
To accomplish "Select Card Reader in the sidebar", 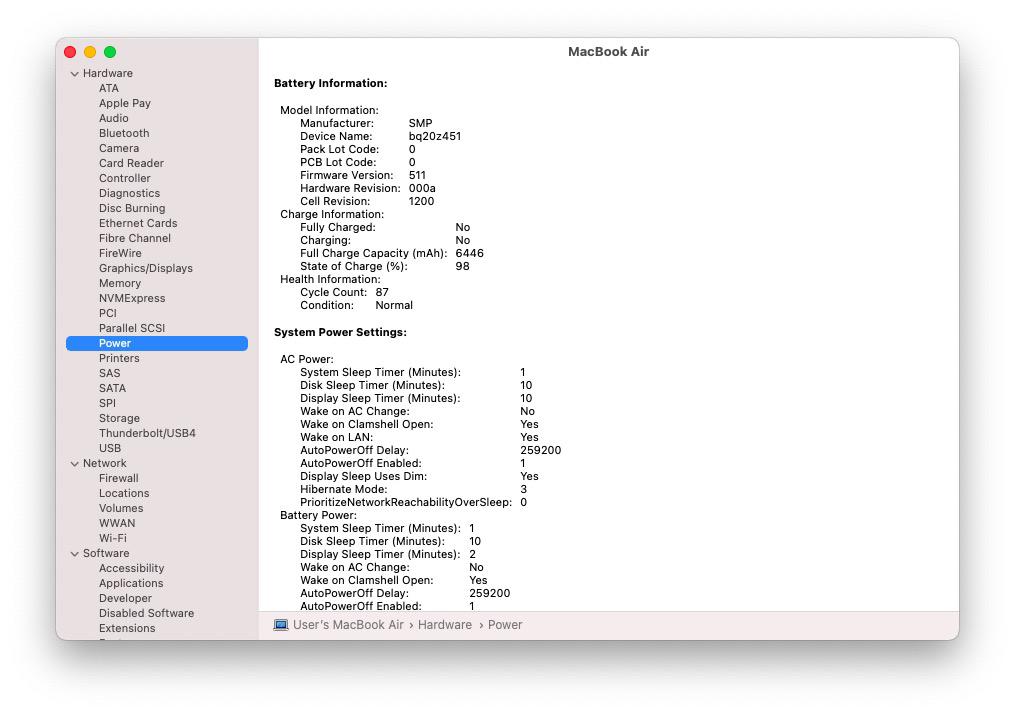I will coord(131,163).
